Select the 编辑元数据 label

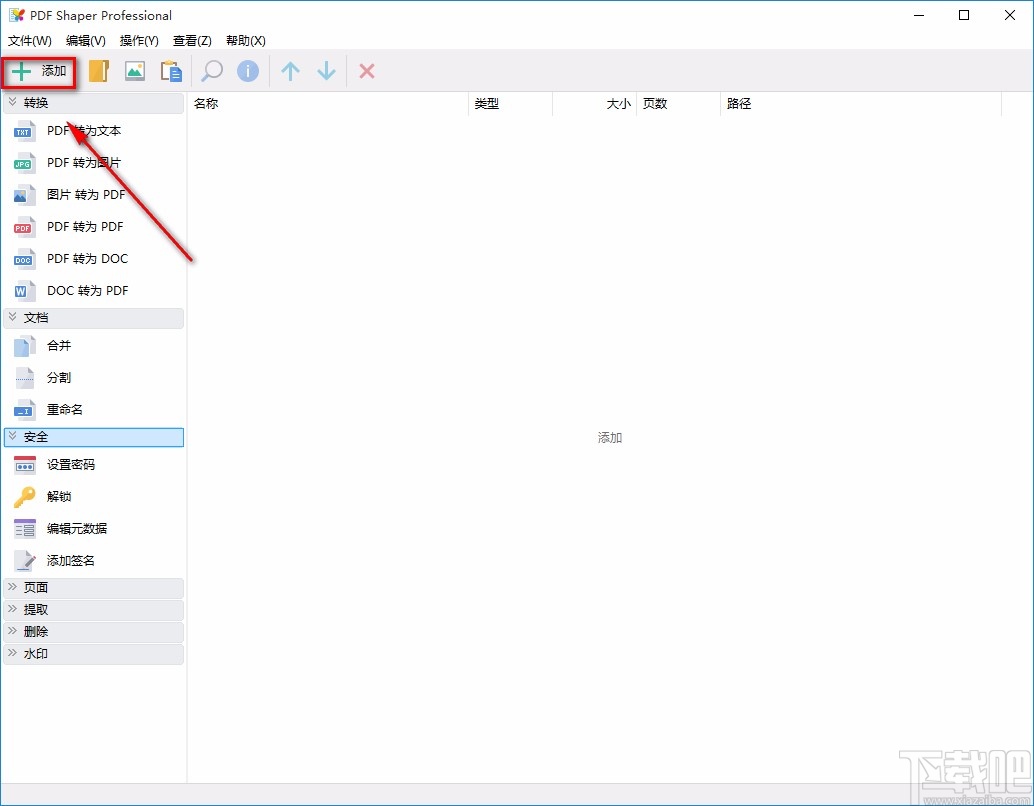(x=76, y=529)
